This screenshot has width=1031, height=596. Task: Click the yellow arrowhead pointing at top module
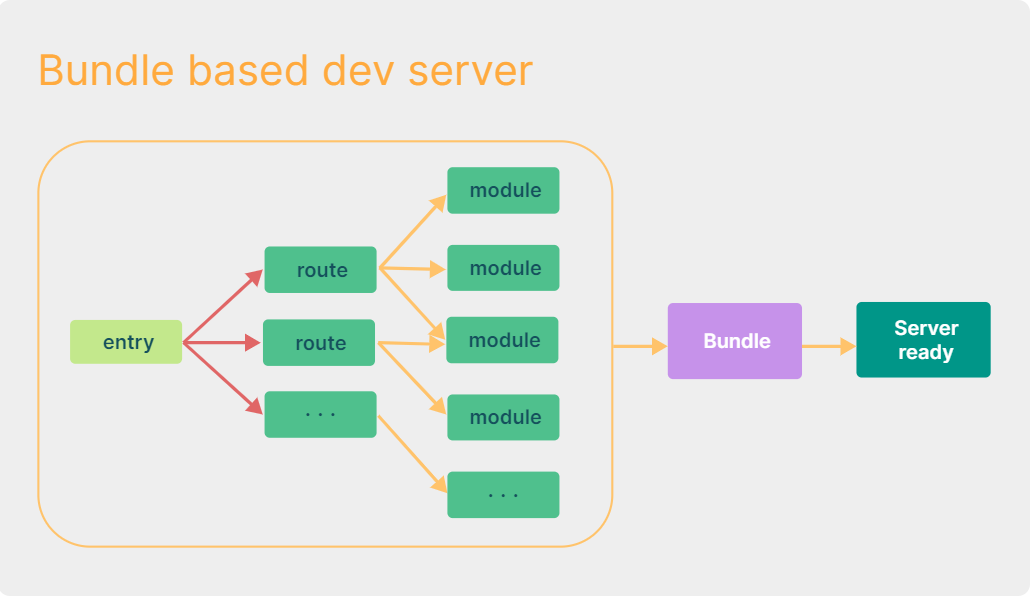[439, 203]
